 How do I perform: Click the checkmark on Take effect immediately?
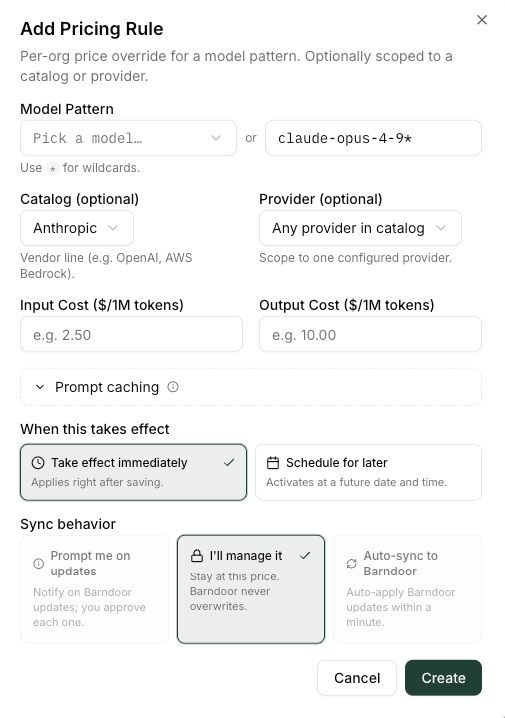click(x=229, y=463)
